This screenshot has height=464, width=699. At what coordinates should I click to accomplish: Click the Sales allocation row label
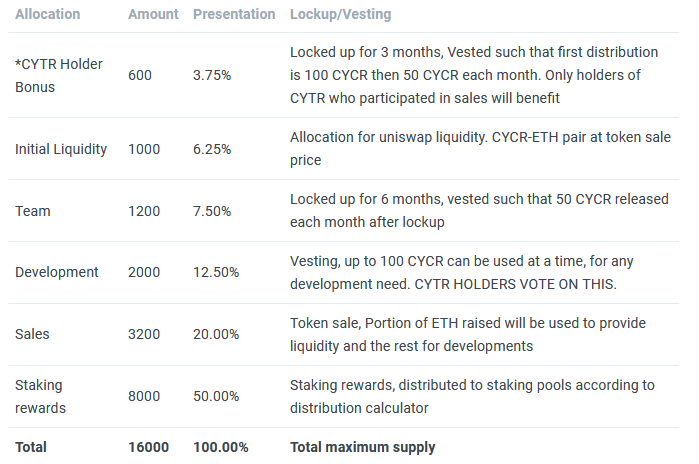[x=33, y=334]
